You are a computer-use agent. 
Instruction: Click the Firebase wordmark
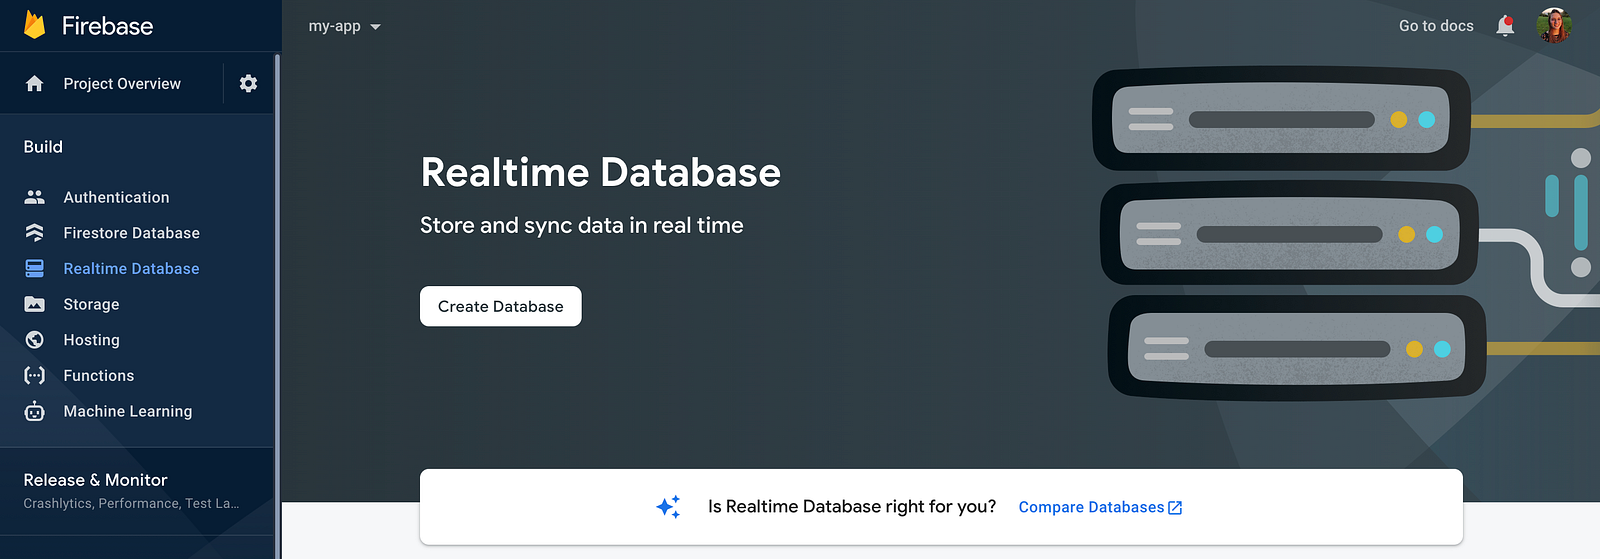tap(107, 26)
